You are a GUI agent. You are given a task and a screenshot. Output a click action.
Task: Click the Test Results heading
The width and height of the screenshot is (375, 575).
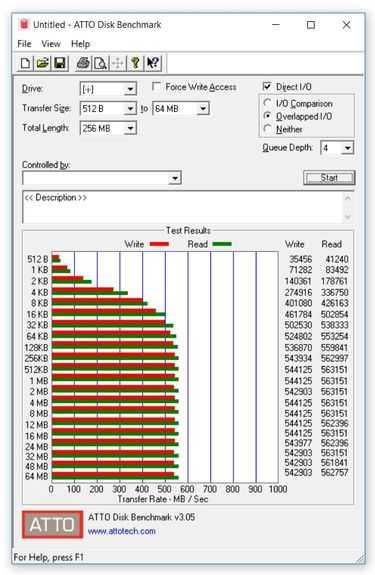pyautogui.click(x=188, y=231)
